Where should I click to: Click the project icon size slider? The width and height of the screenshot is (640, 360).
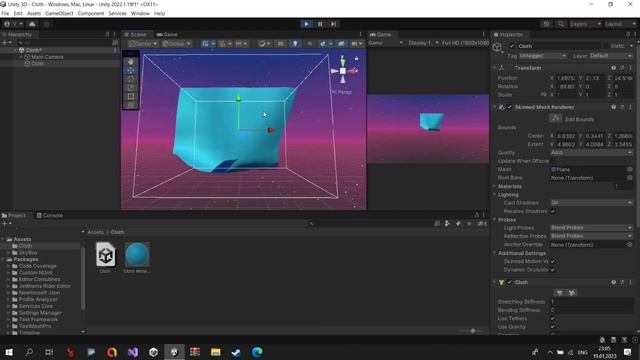473,331
